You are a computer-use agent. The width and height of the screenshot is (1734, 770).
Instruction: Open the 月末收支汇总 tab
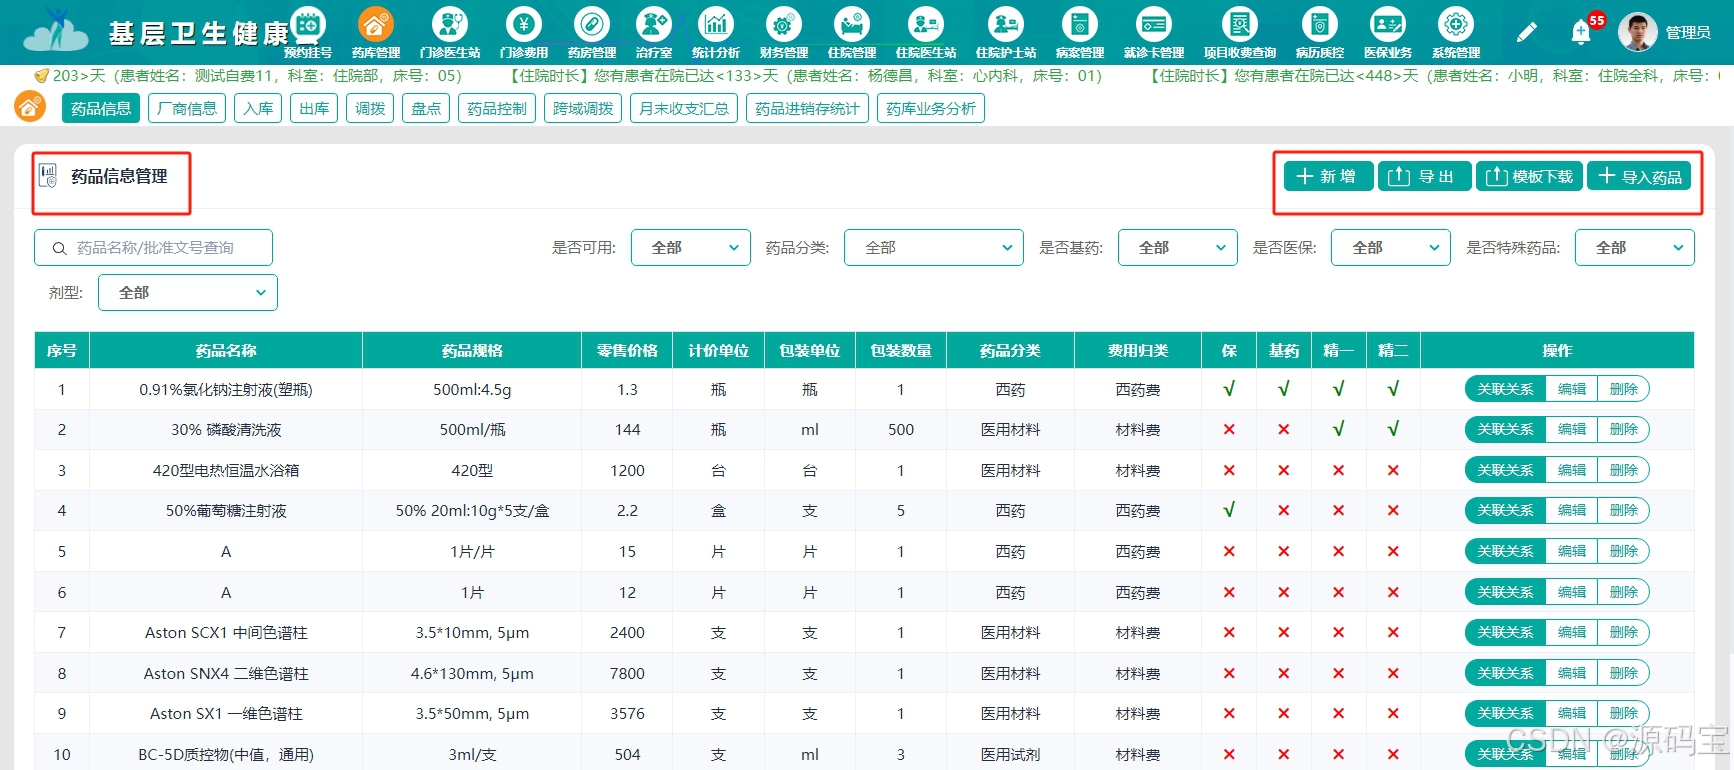684,108
